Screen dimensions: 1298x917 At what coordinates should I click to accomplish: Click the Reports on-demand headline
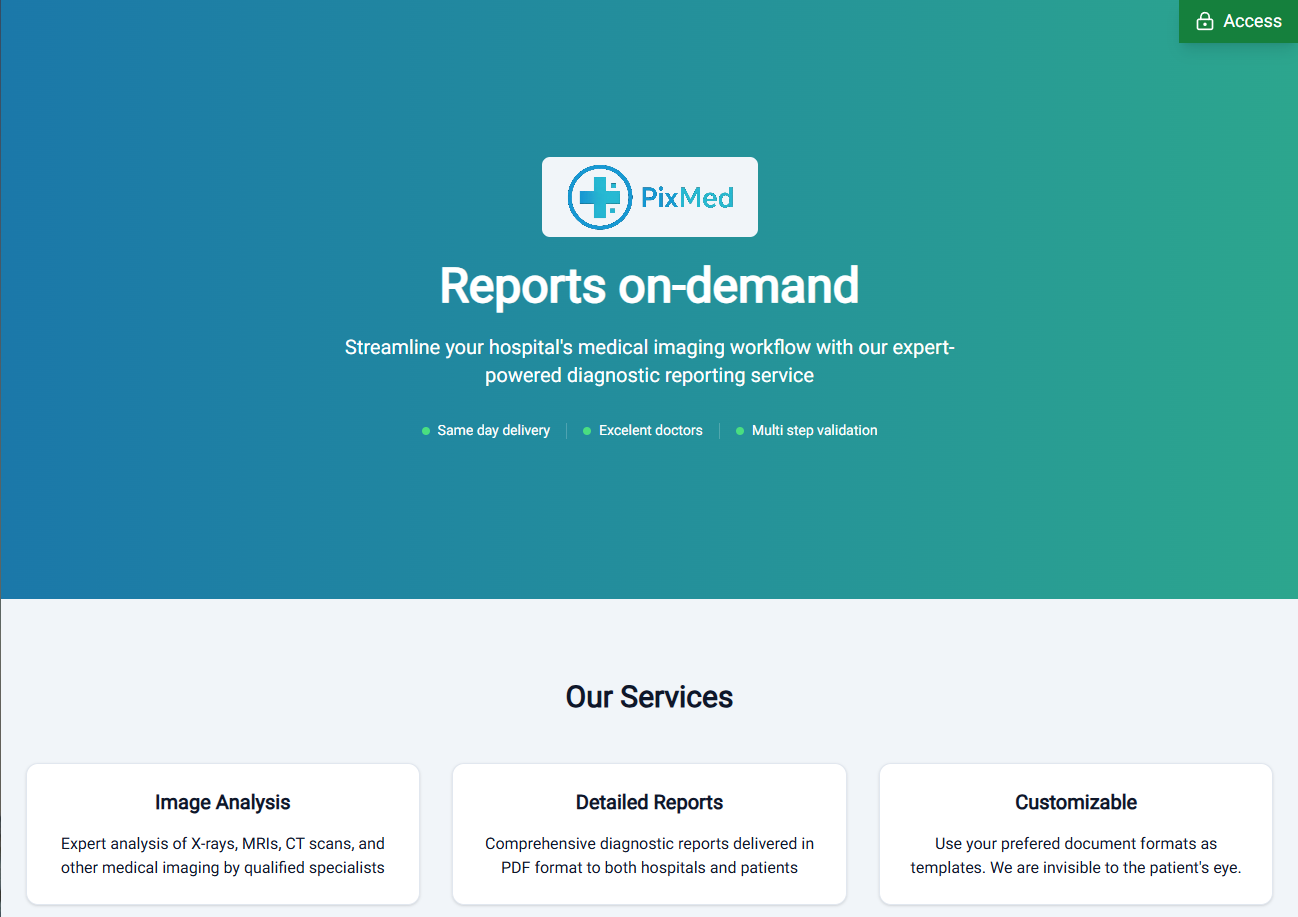click(x=649, y=286)
